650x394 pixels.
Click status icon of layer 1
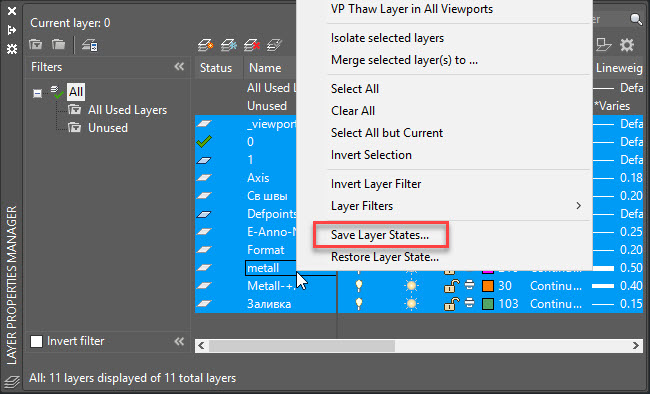point(204,160)
